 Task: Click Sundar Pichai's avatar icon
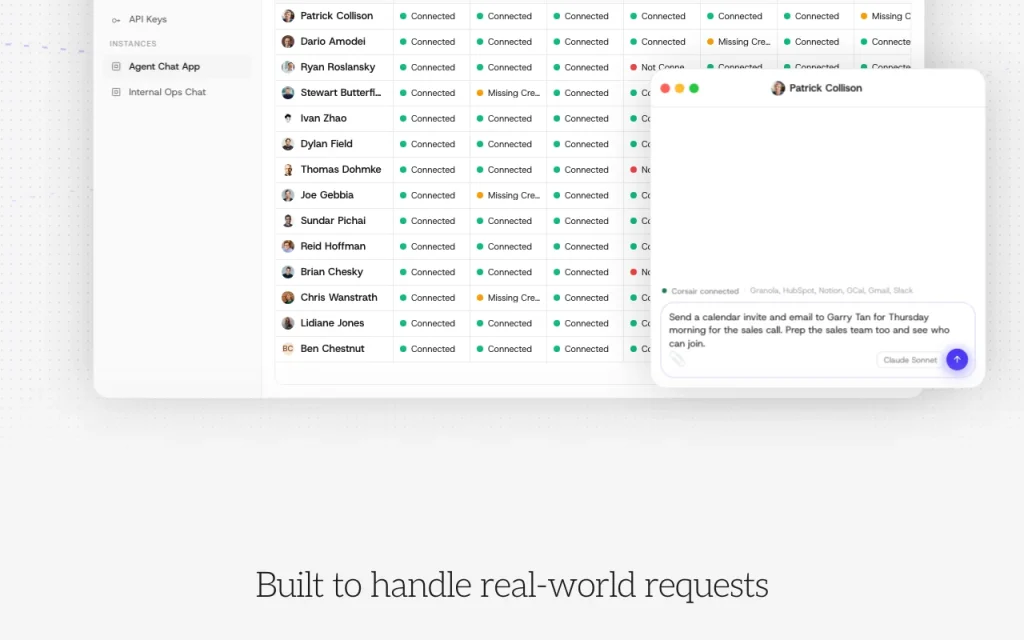[x=288, y=221]
